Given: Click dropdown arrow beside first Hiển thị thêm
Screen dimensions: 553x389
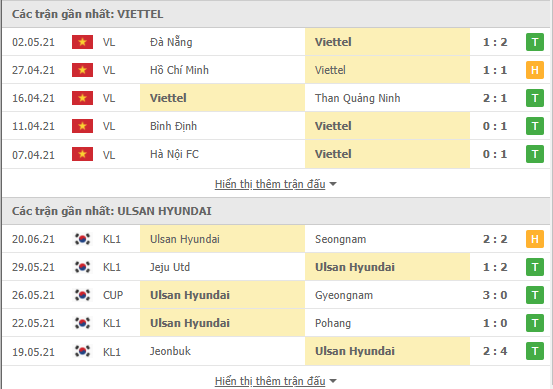Looking at the screenshot, I should (x=333, y=184).
